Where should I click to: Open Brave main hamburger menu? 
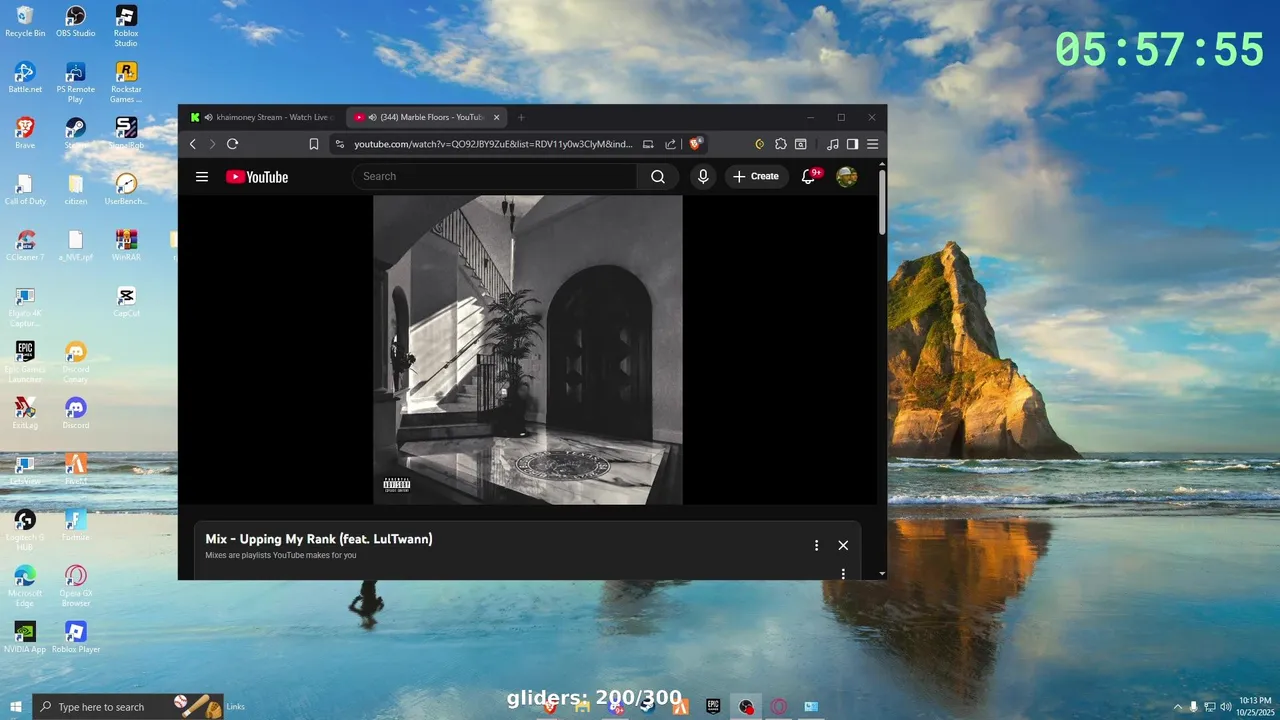coord(872,144)
